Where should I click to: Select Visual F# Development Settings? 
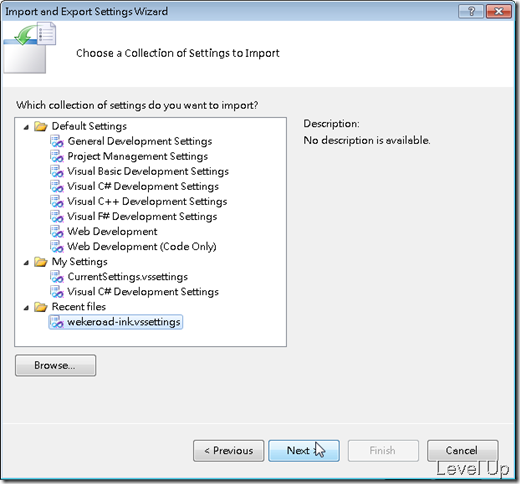(142, 216)
